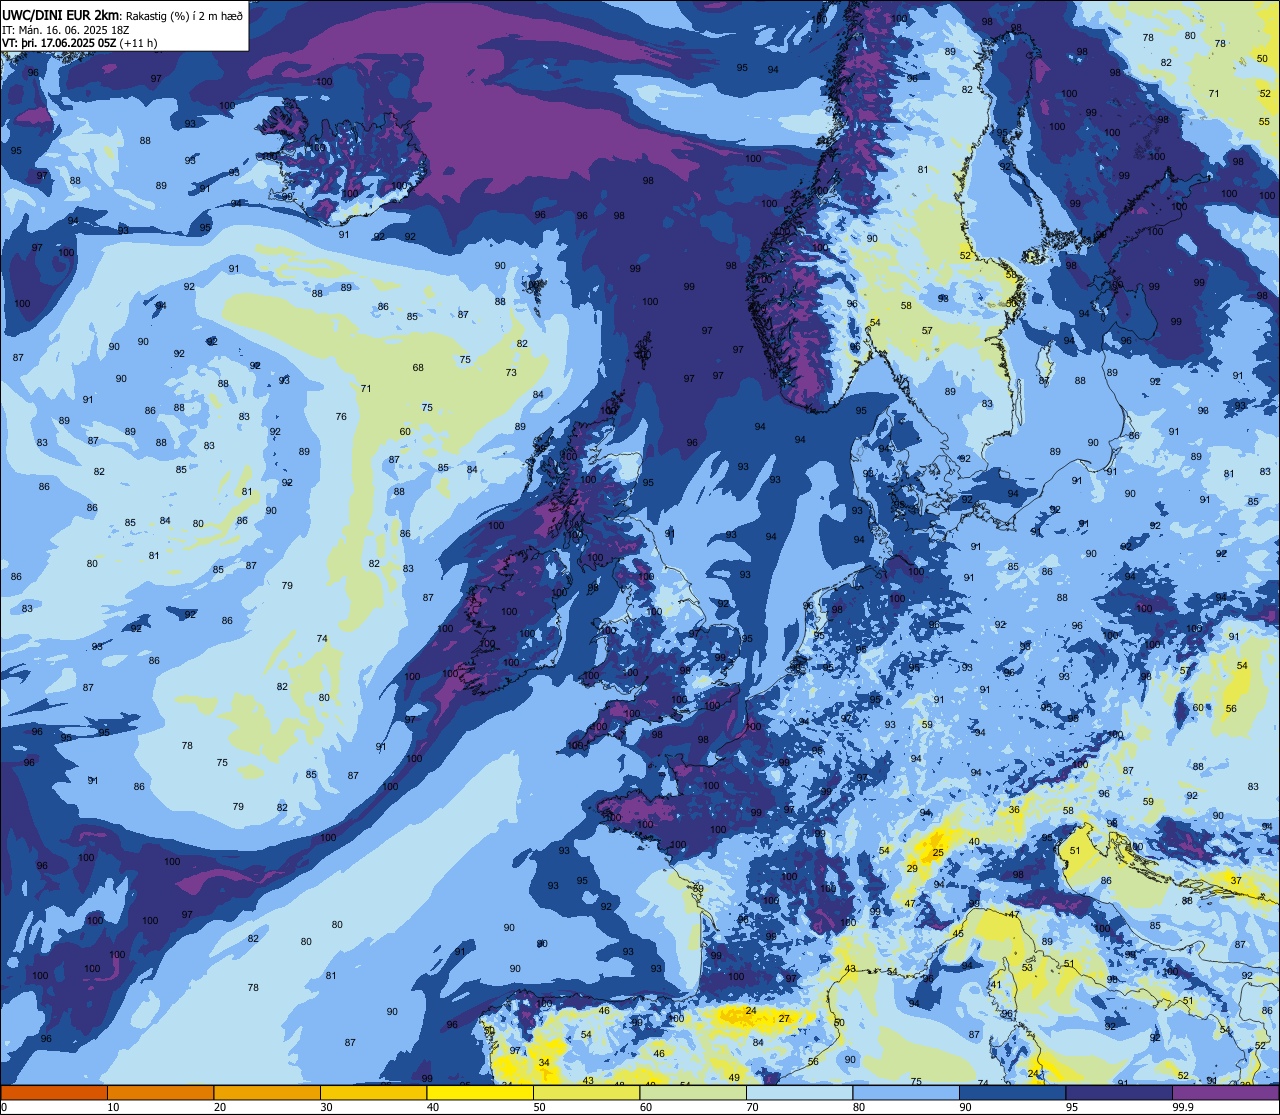Viewport: 1280px width, 1115px height.
Task: Click the humidity value '27' on the map
Action: pos(784,1019)
